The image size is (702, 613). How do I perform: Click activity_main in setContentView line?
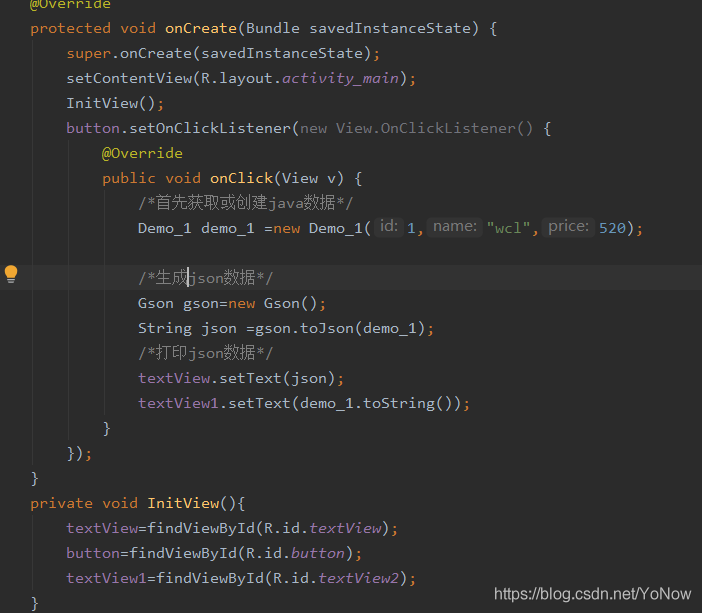point(340,79)
